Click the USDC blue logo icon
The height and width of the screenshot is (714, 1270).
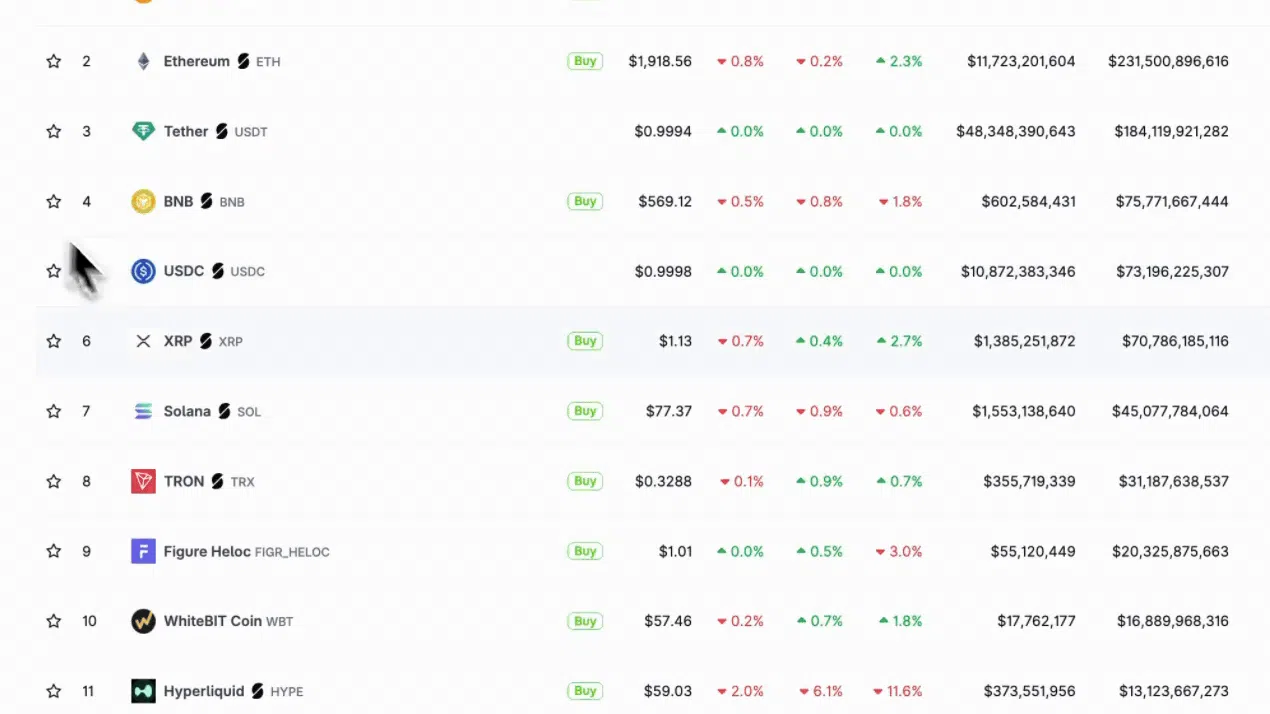pyautogui.click(x=143, y=271)
